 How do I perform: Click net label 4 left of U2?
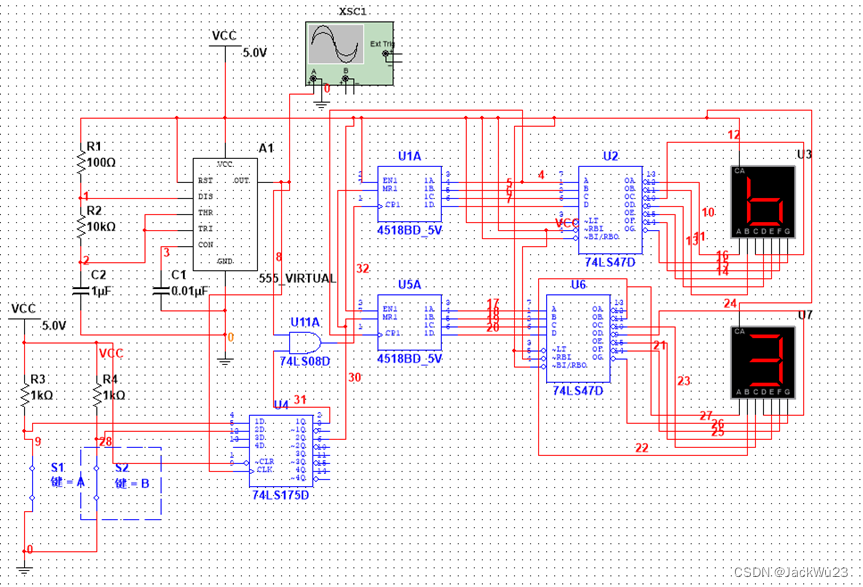pos(542,175)
